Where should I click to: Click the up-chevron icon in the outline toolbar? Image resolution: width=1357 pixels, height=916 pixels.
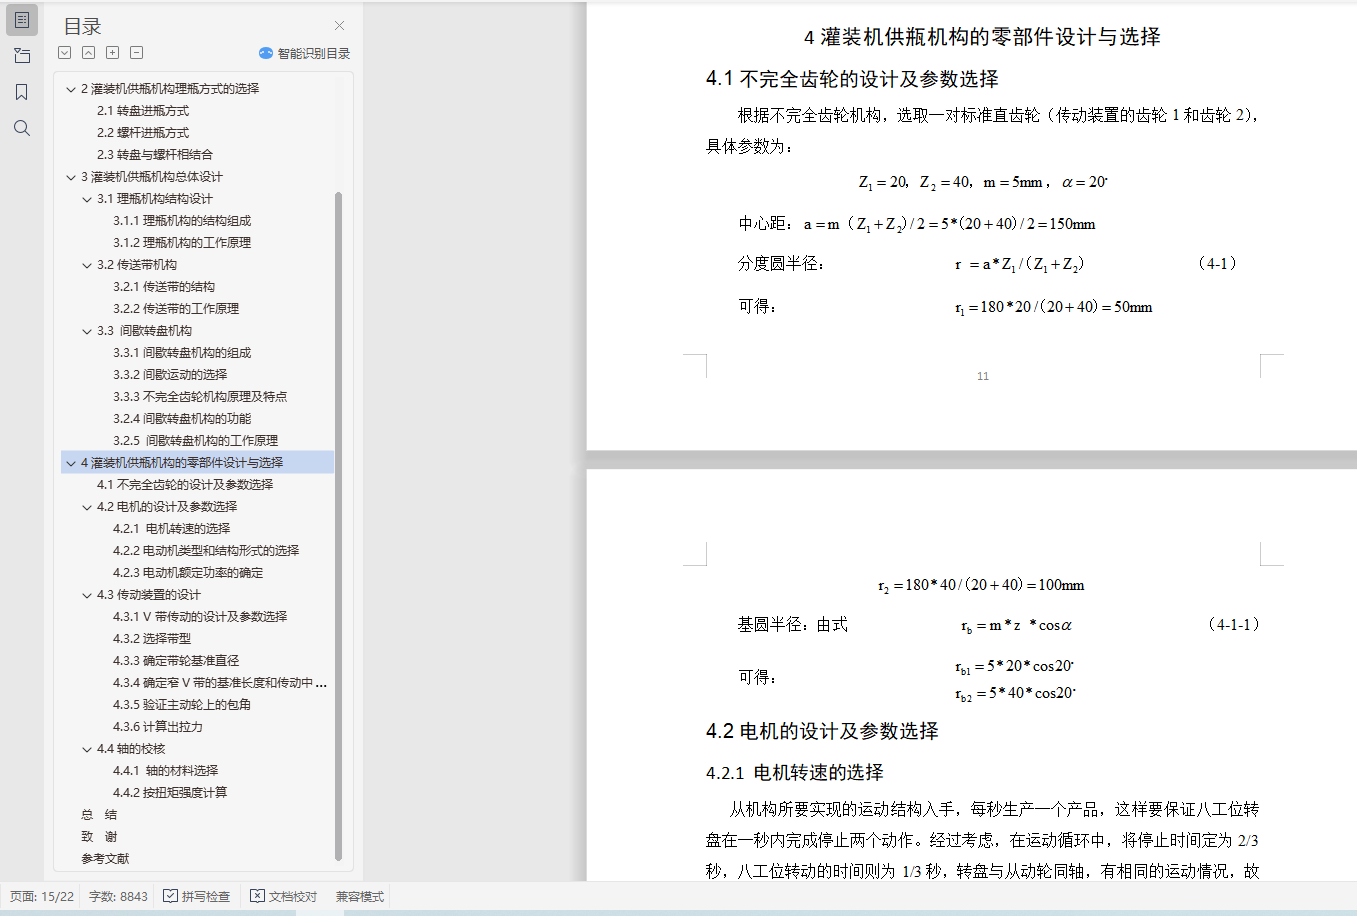coord(89,53)
